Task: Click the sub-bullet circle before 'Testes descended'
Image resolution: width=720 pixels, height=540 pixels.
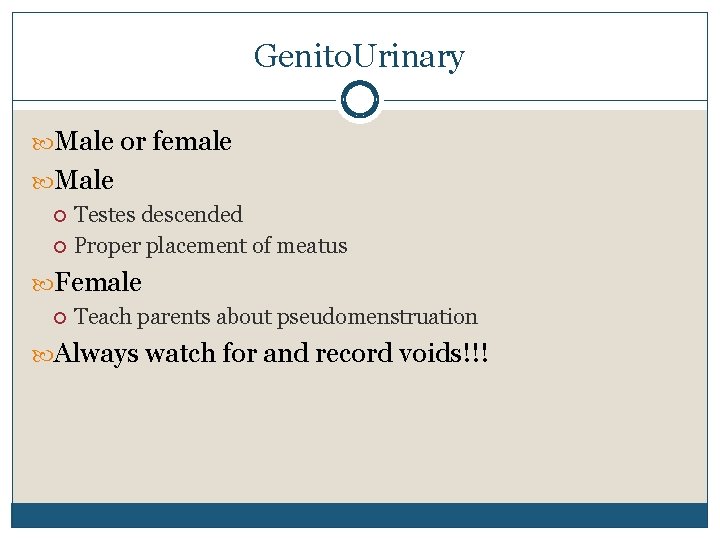Action: [61, 215]
